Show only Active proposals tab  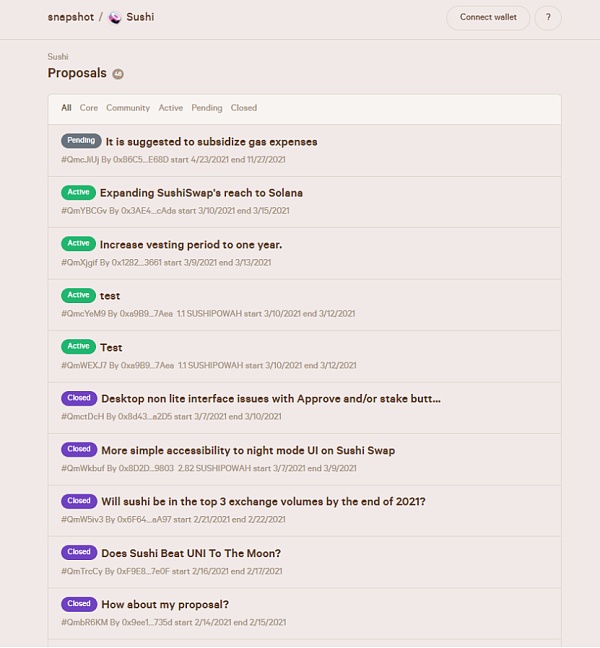(x=171, y=108)
